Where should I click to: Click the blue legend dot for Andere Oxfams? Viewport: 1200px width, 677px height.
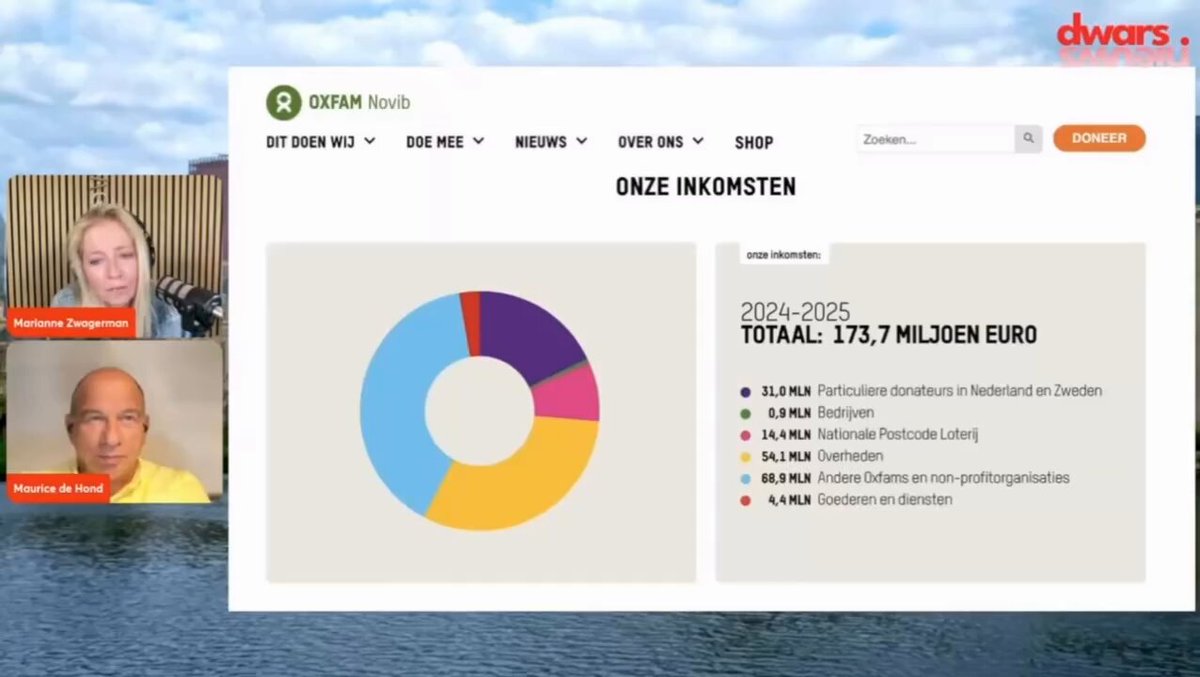click(745, 479)
